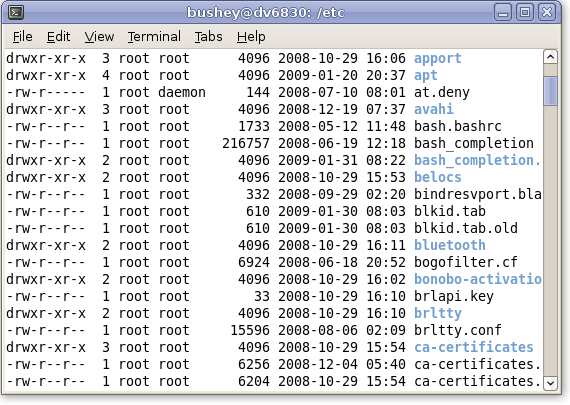Click the terminal icon in title bar

point(16,12)
